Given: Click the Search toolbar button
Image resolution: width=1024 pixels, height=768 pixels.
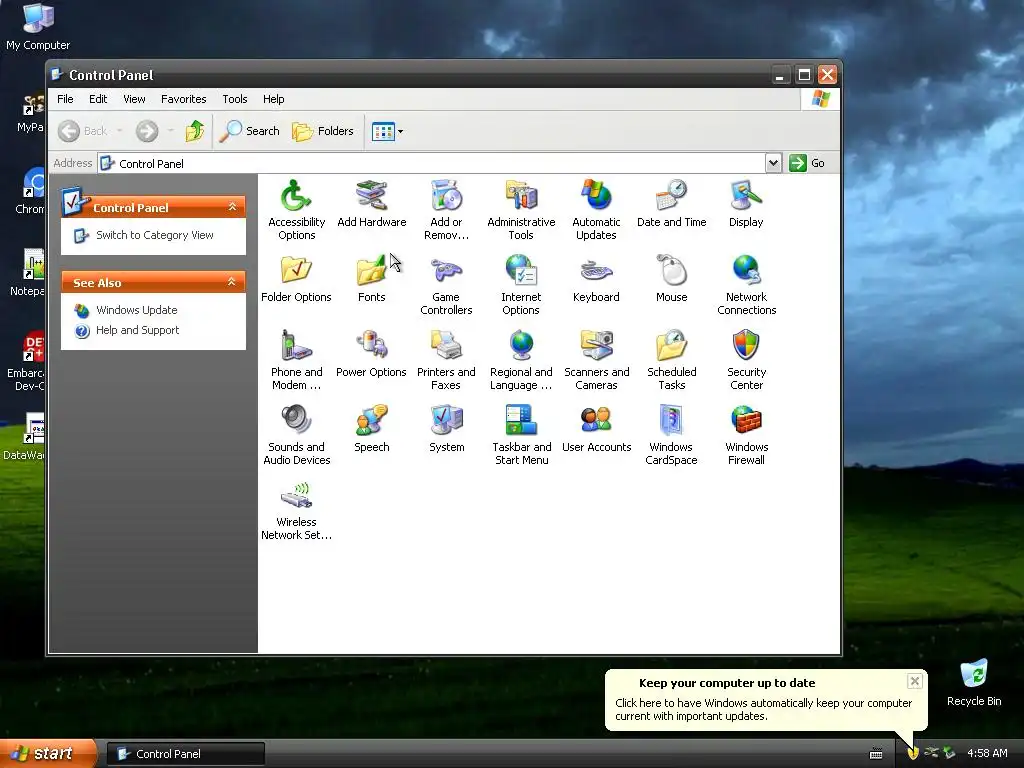Looking at the screenshot, I should [x=249, y=131].
